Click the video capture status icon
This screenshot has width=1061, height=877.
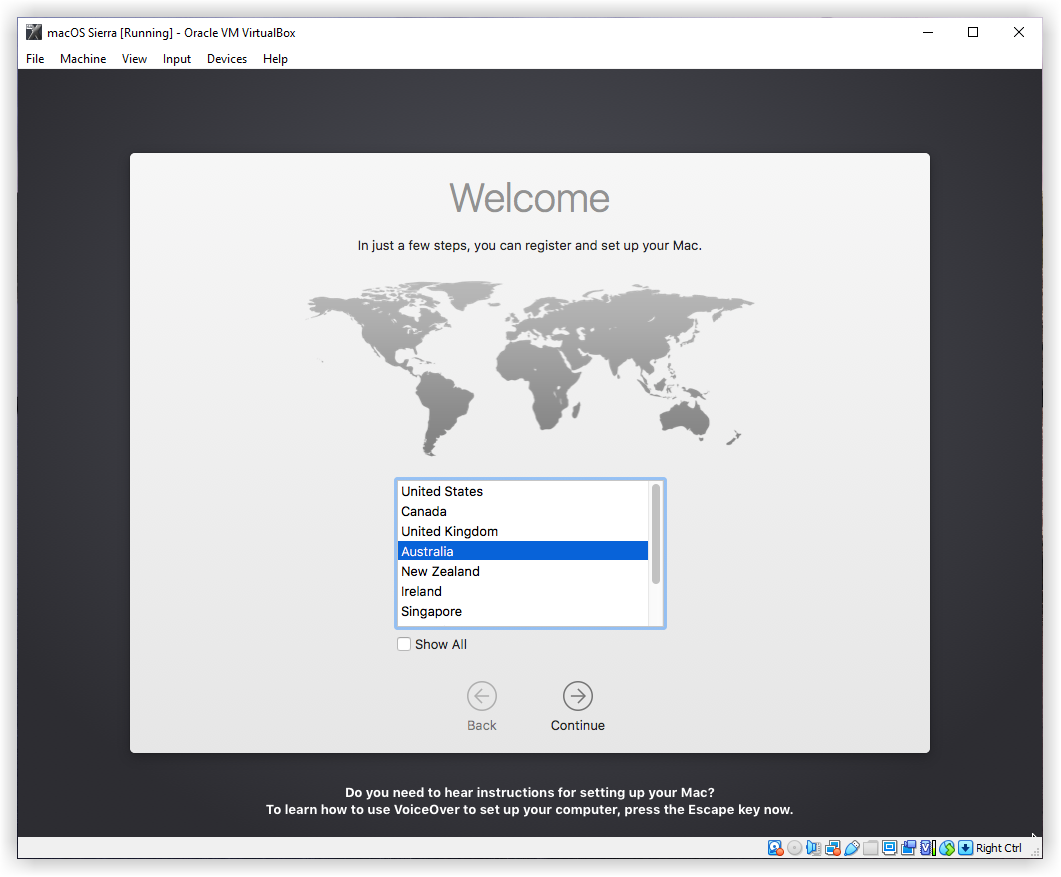(909, 848)
